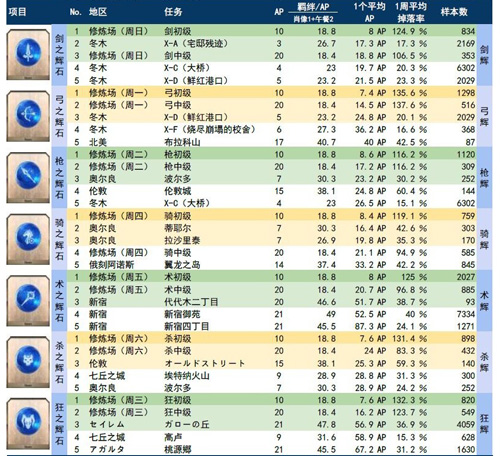Select the 1周平均掉落率 column header
Viewport: 500px width, 456px height.
pos(411,12)
